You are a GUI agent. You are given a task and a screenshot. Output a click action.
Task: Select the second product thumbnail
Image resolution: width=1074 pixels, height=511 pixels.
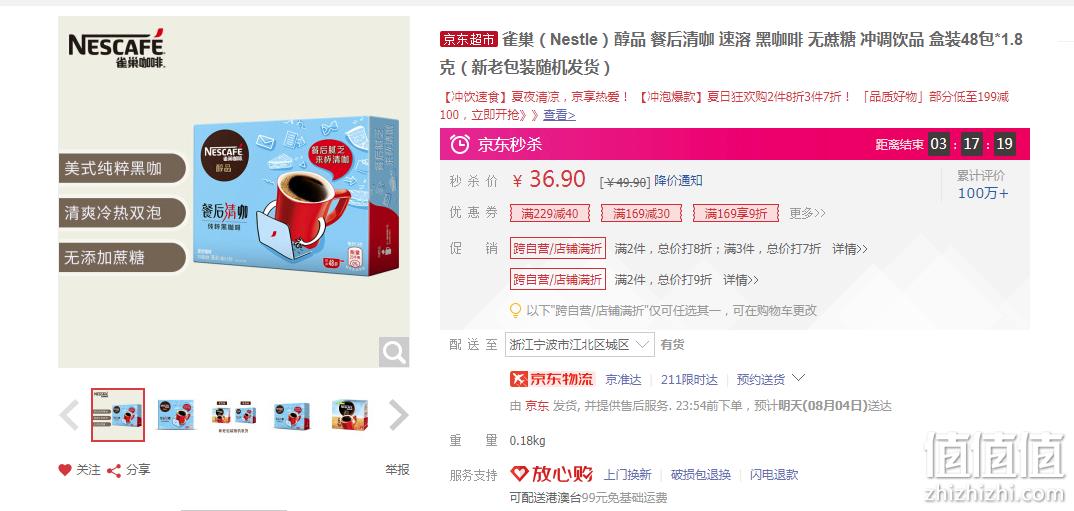point(175,414)
